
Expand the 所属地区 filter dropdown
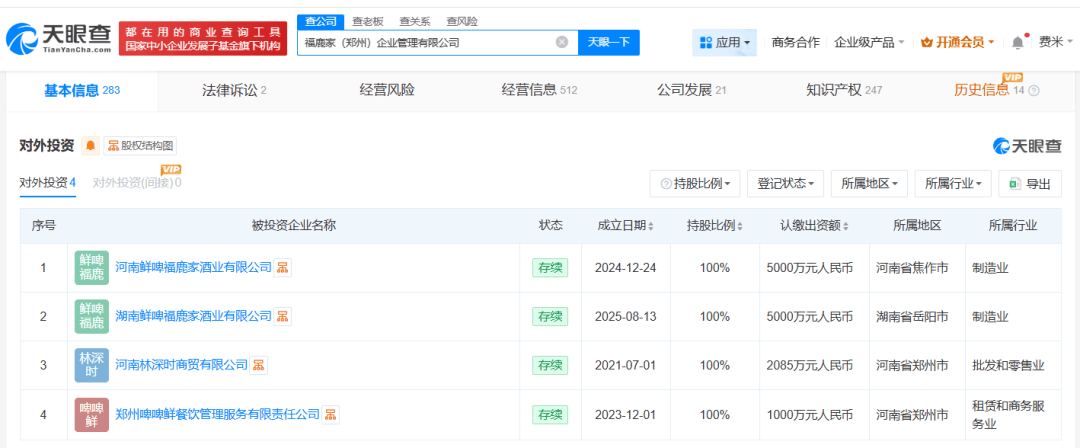pyautogui.click(x=868, y=184)
